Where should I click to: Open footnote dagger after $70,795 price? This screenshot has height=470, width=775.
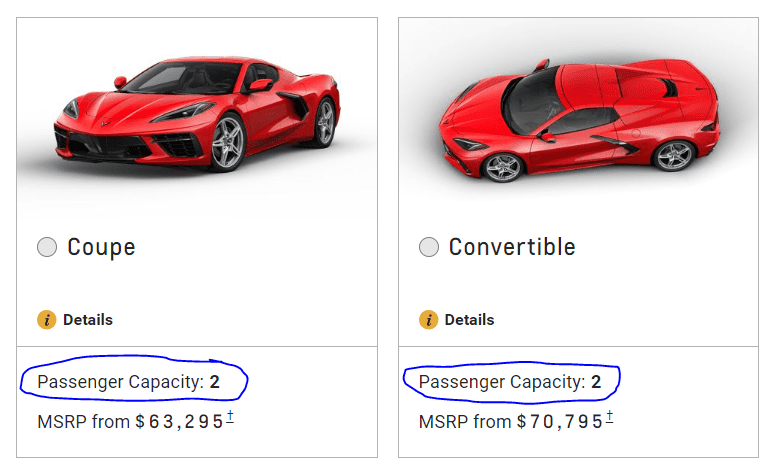pyautogui.click(x=610, y=417)
